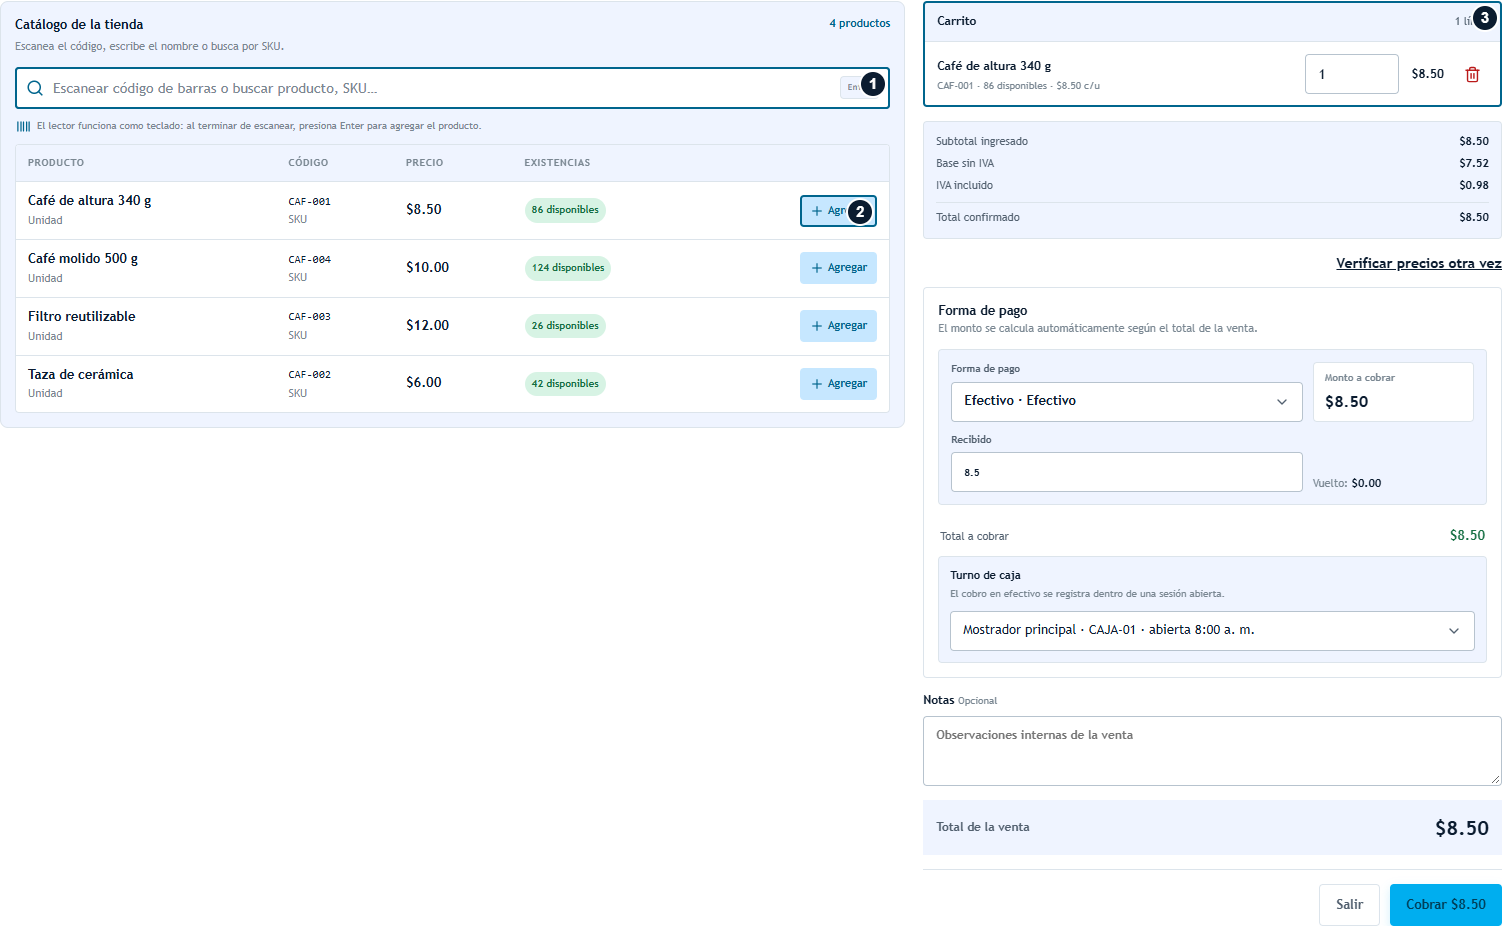Image resolution: width=1502 pixels, height=926 pixels.
Task: Click the Cobrar $8.50 button
Action: [x=1446, y=904]
